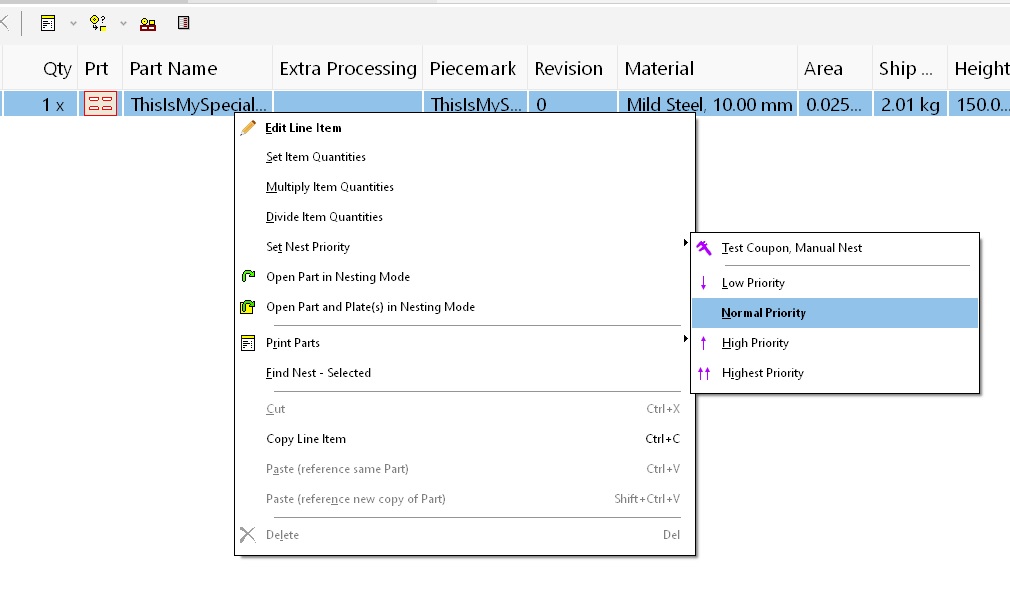Viewport: 1010px width, 598px height.
Task: Open dropdown arrow beside query parts icon
Action: (123, 24)
